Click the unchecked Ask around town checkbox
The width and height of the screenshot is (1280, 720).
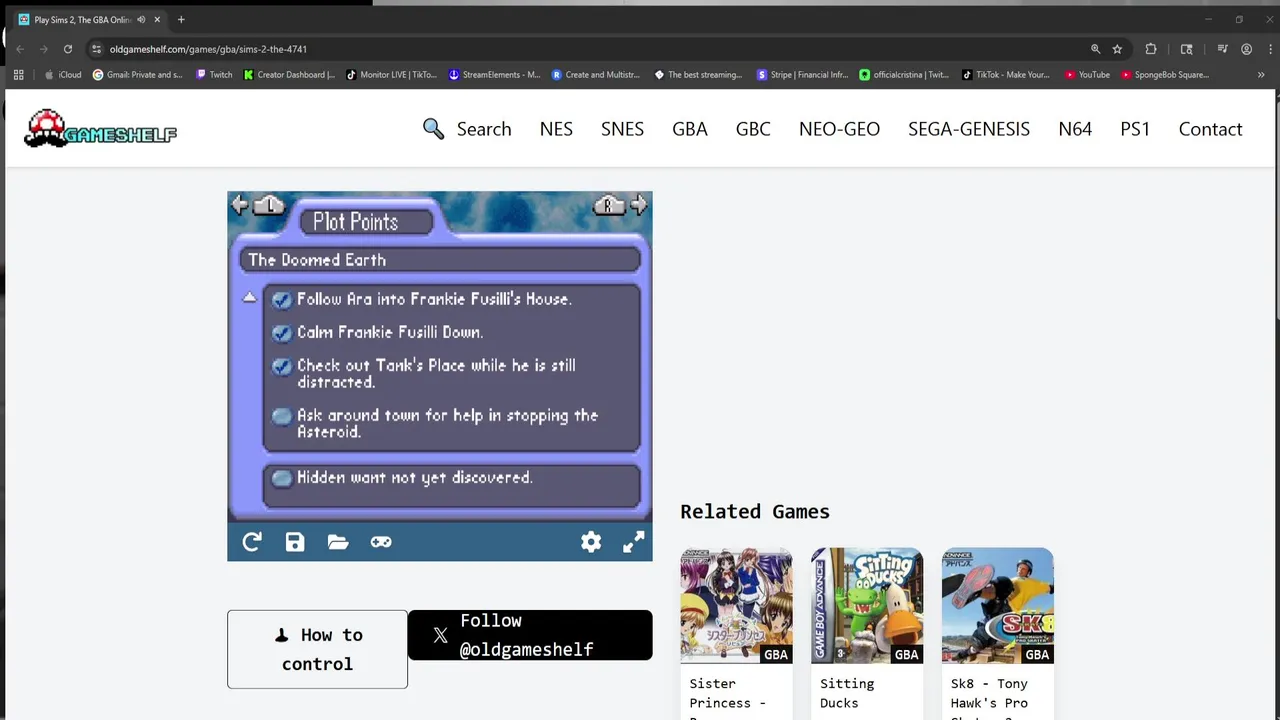tap(282, 416)
